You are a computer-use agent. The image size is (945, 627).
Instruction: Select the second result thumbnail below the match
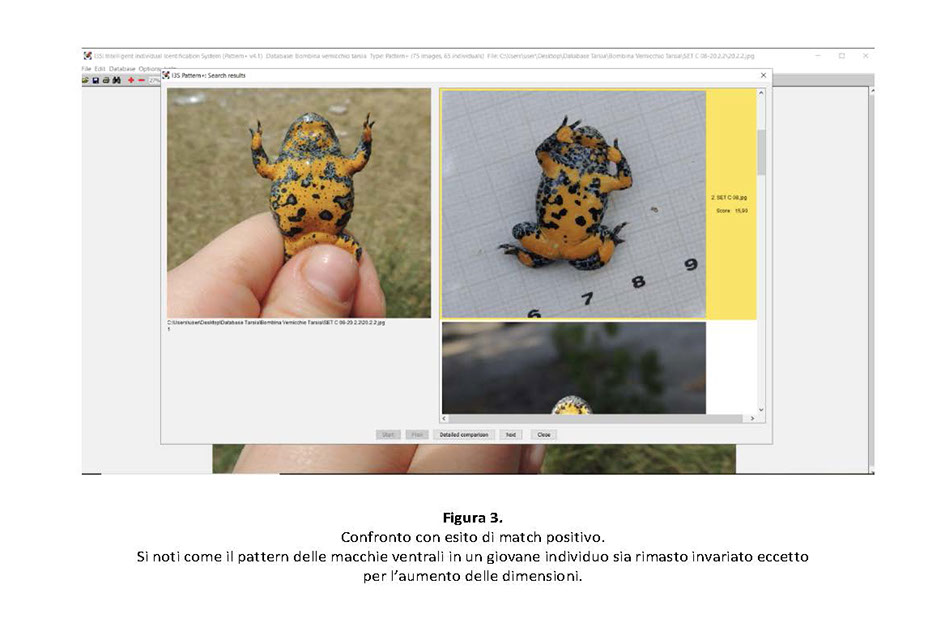[x=573, y=367]
